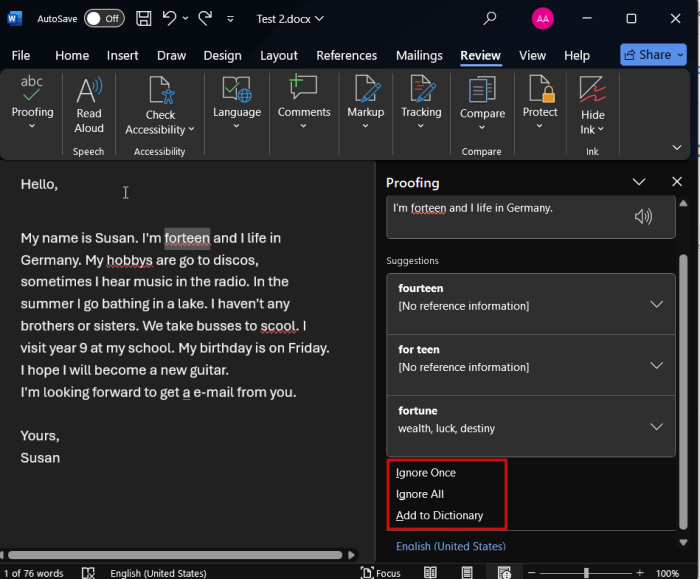Click the Read Aloud icon

[x=89, y=92]
